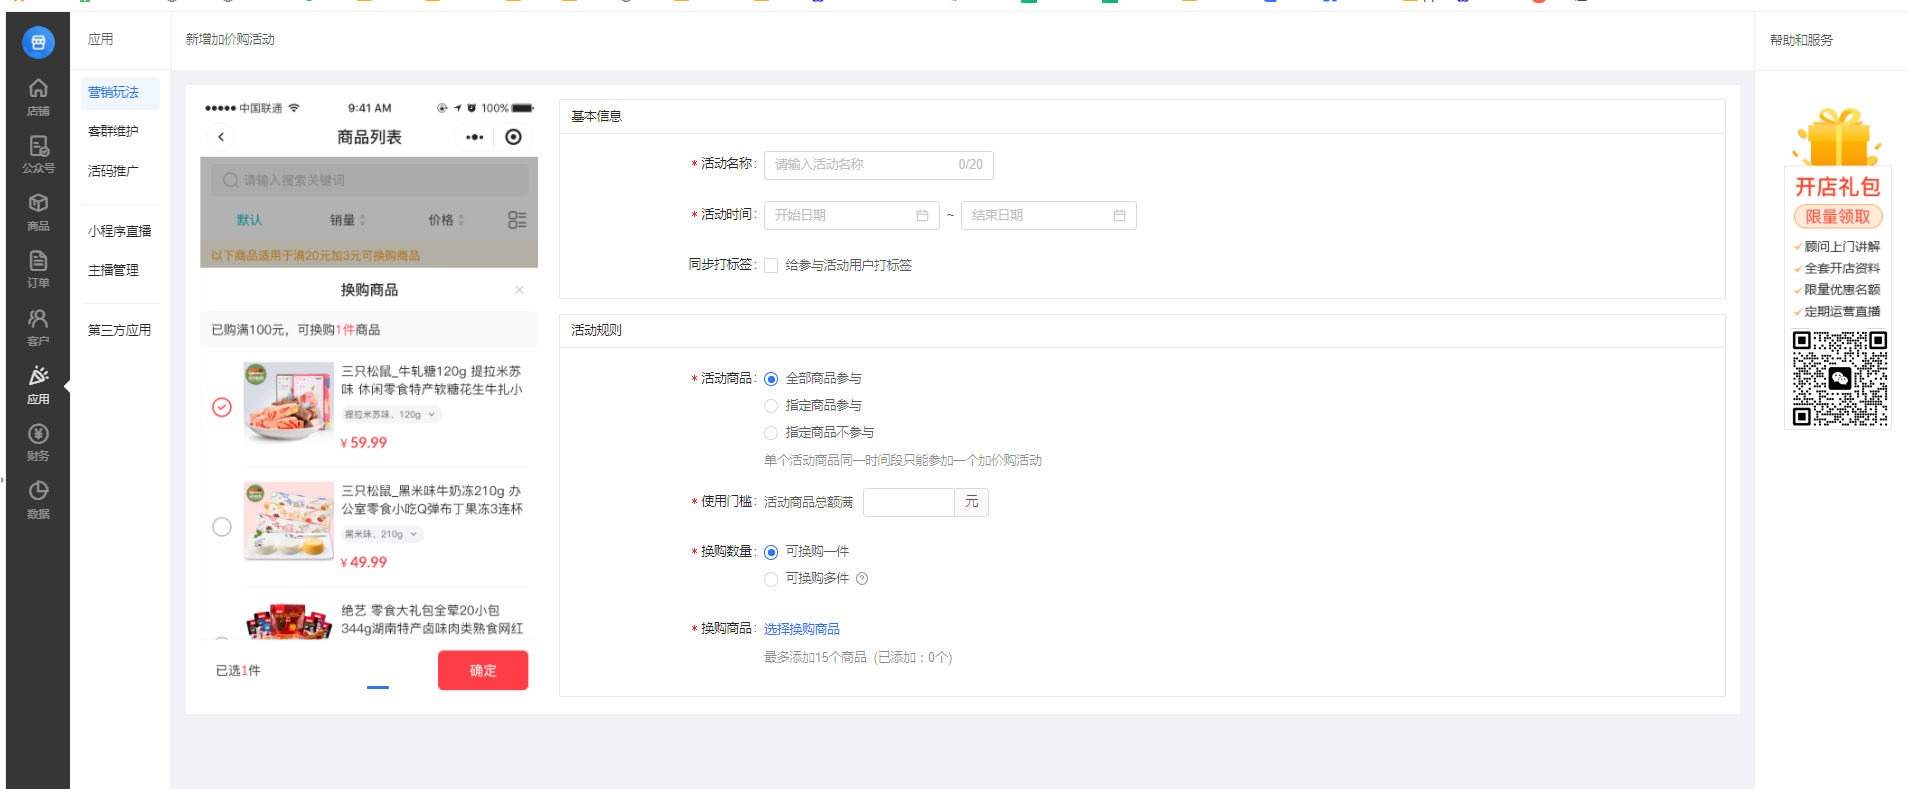Open the 店铺 (Store) sidebar icon
The width and height of the screenshot is (1908, 789).
[38, 97]
